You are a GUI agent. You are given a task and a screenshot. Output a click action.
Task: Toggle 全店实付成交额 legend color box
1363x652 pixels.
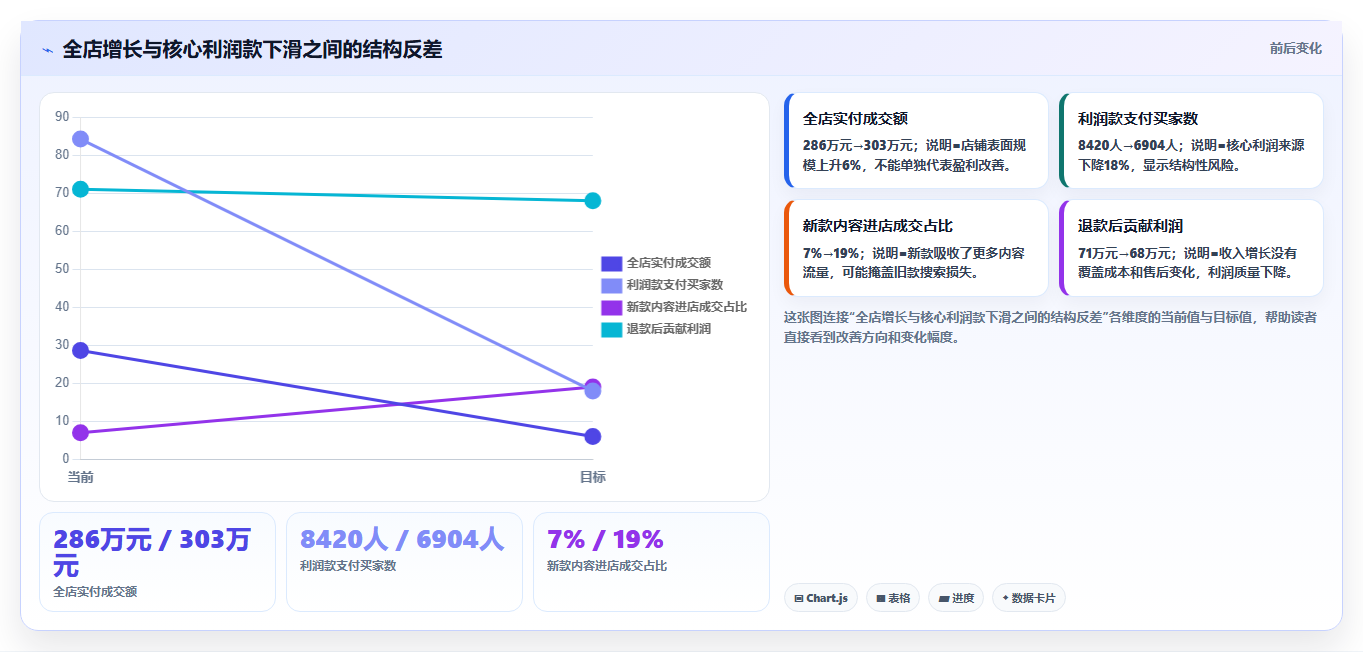pos(611,263)
